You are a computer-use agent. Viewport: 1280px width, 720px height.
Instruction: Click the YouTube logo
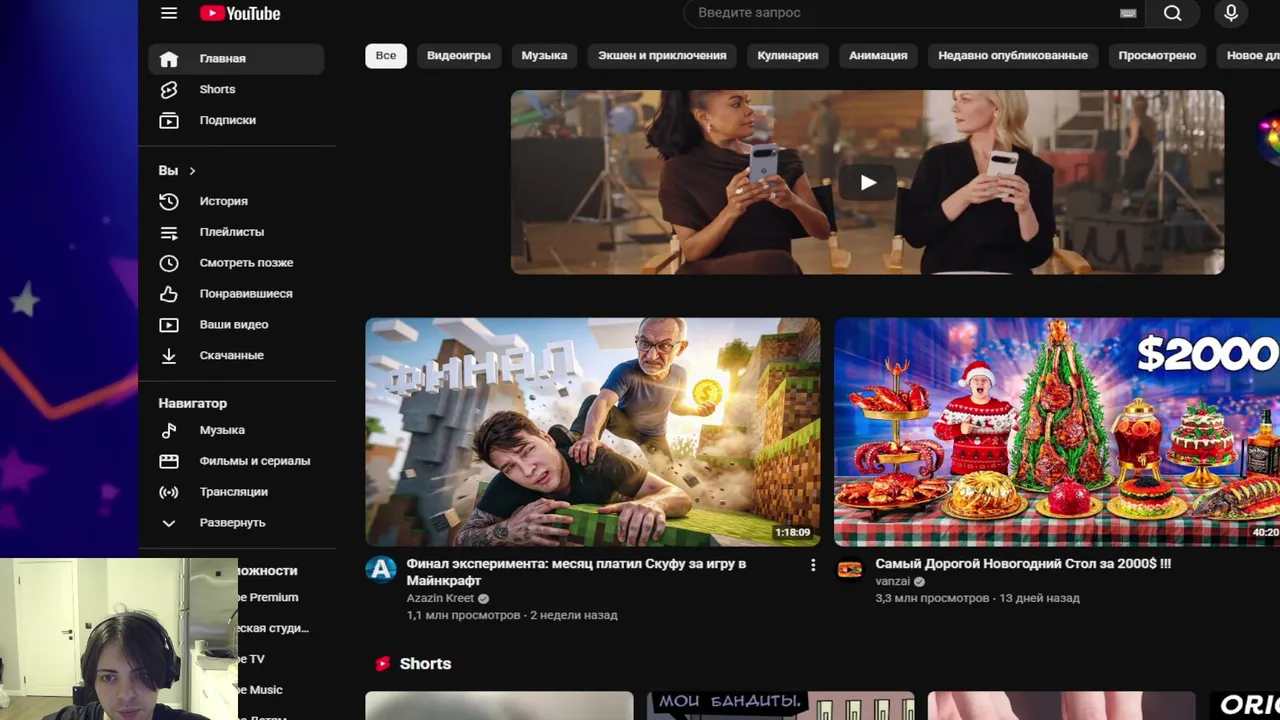point(240,13)
